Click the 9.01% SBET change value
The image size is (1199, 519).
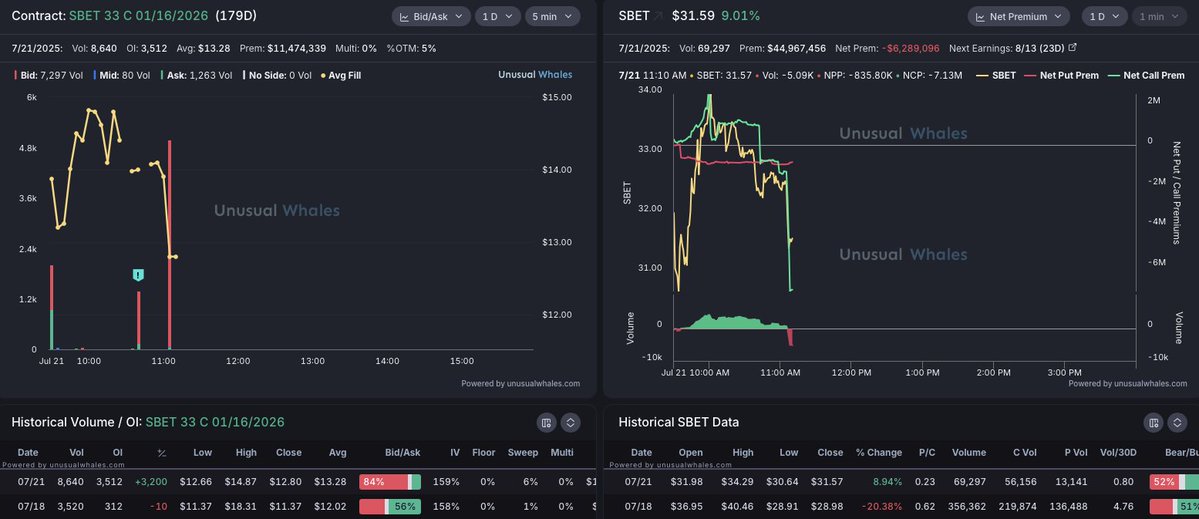739,15
